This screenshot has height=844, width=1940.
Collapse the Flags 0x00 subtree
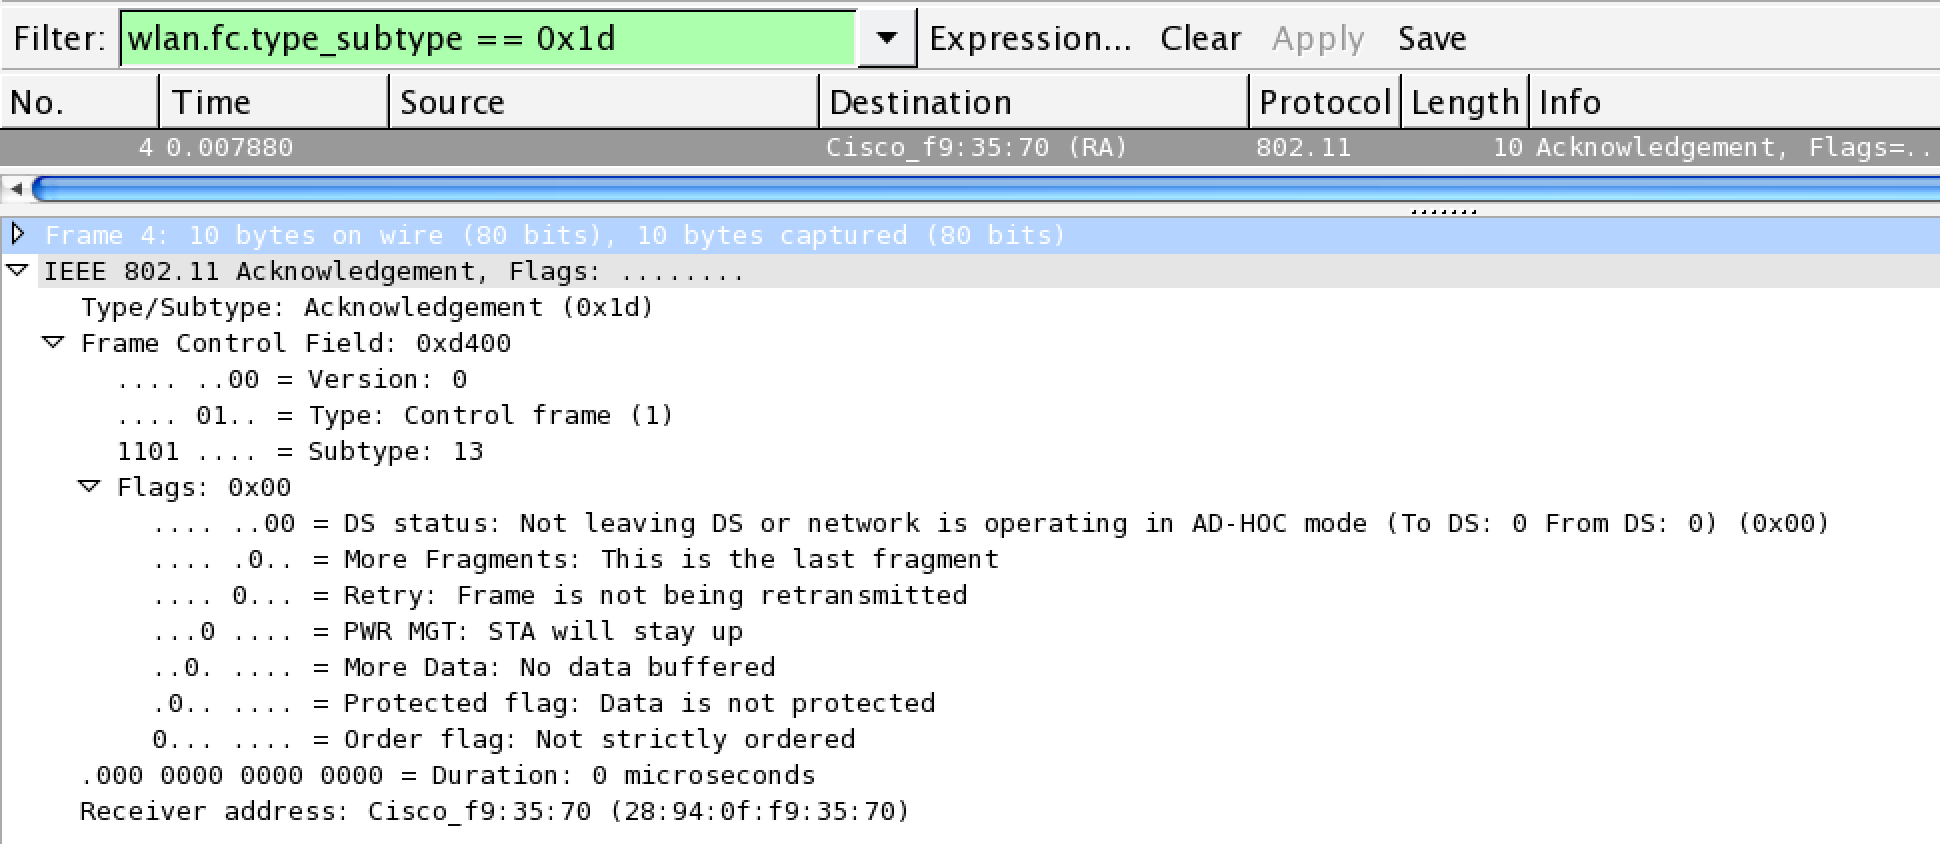coord(89,487)
